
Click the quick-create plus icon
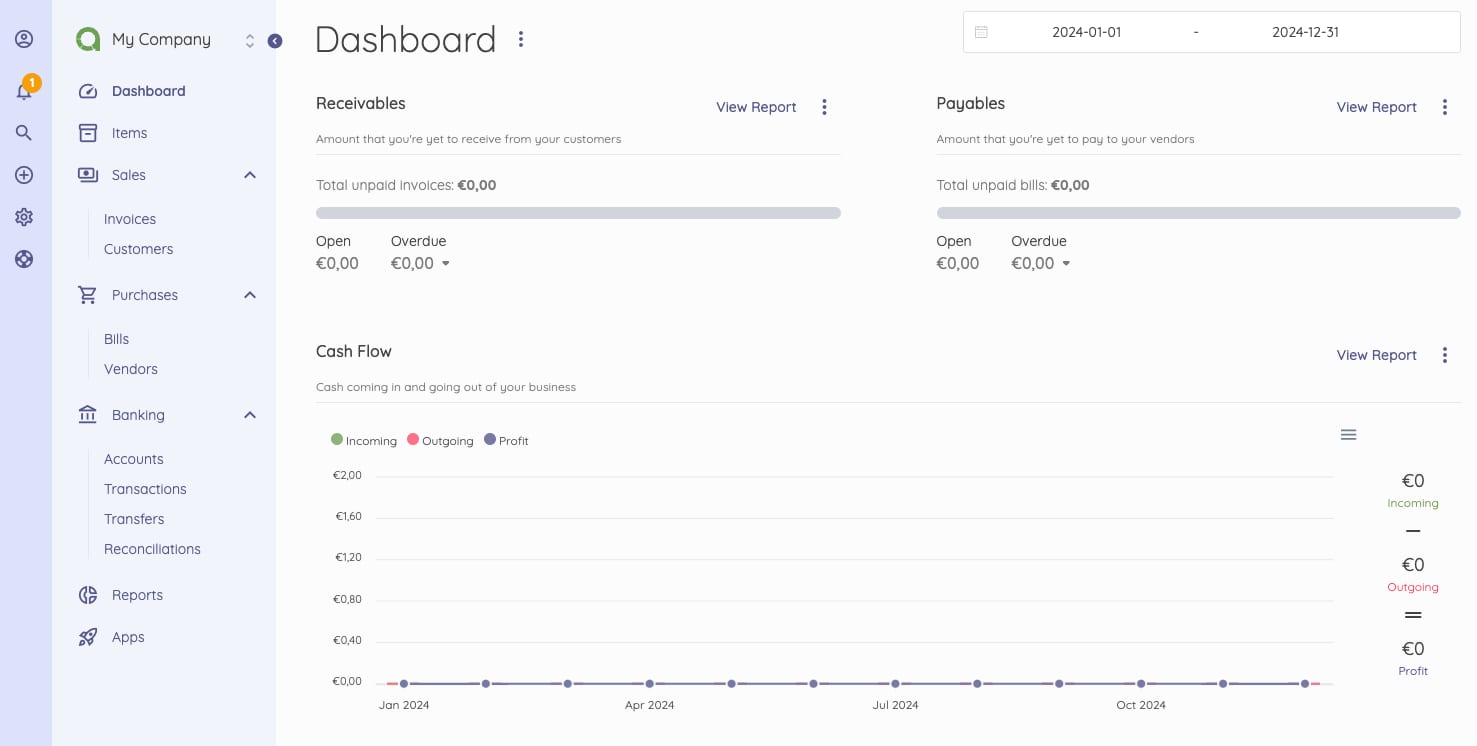point(23,174)
